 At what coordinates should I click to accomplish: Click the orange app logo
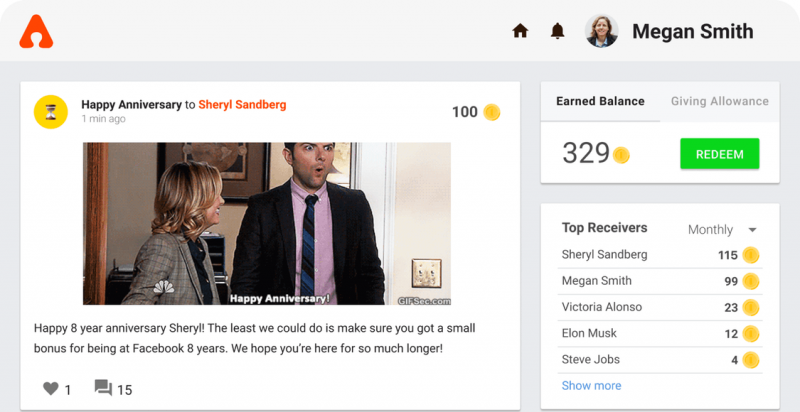coord(36,32)
